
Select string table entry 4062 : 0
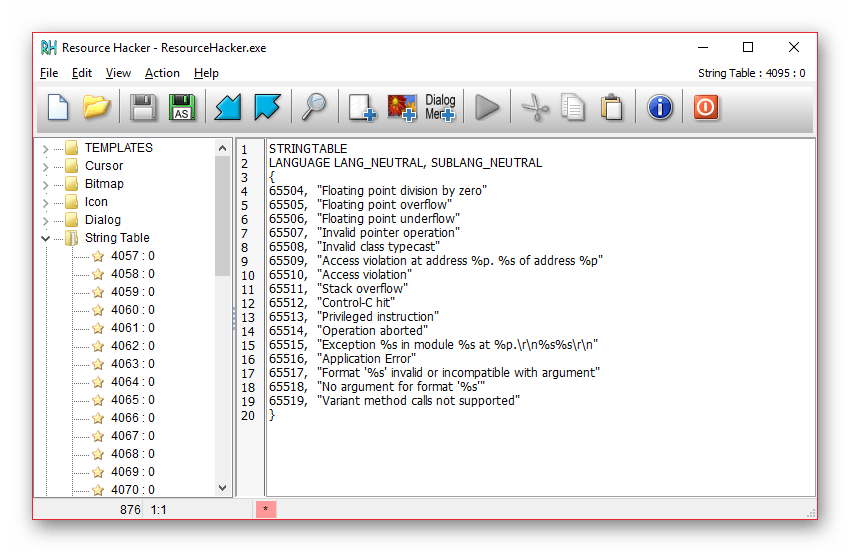pyautogui.click(x=133, y=345)
